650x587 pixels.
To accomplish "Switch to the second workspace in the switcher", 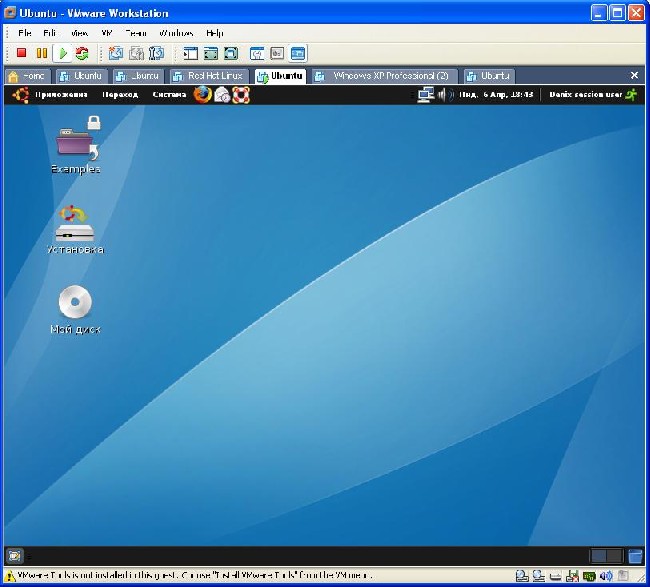I will 614,556.
